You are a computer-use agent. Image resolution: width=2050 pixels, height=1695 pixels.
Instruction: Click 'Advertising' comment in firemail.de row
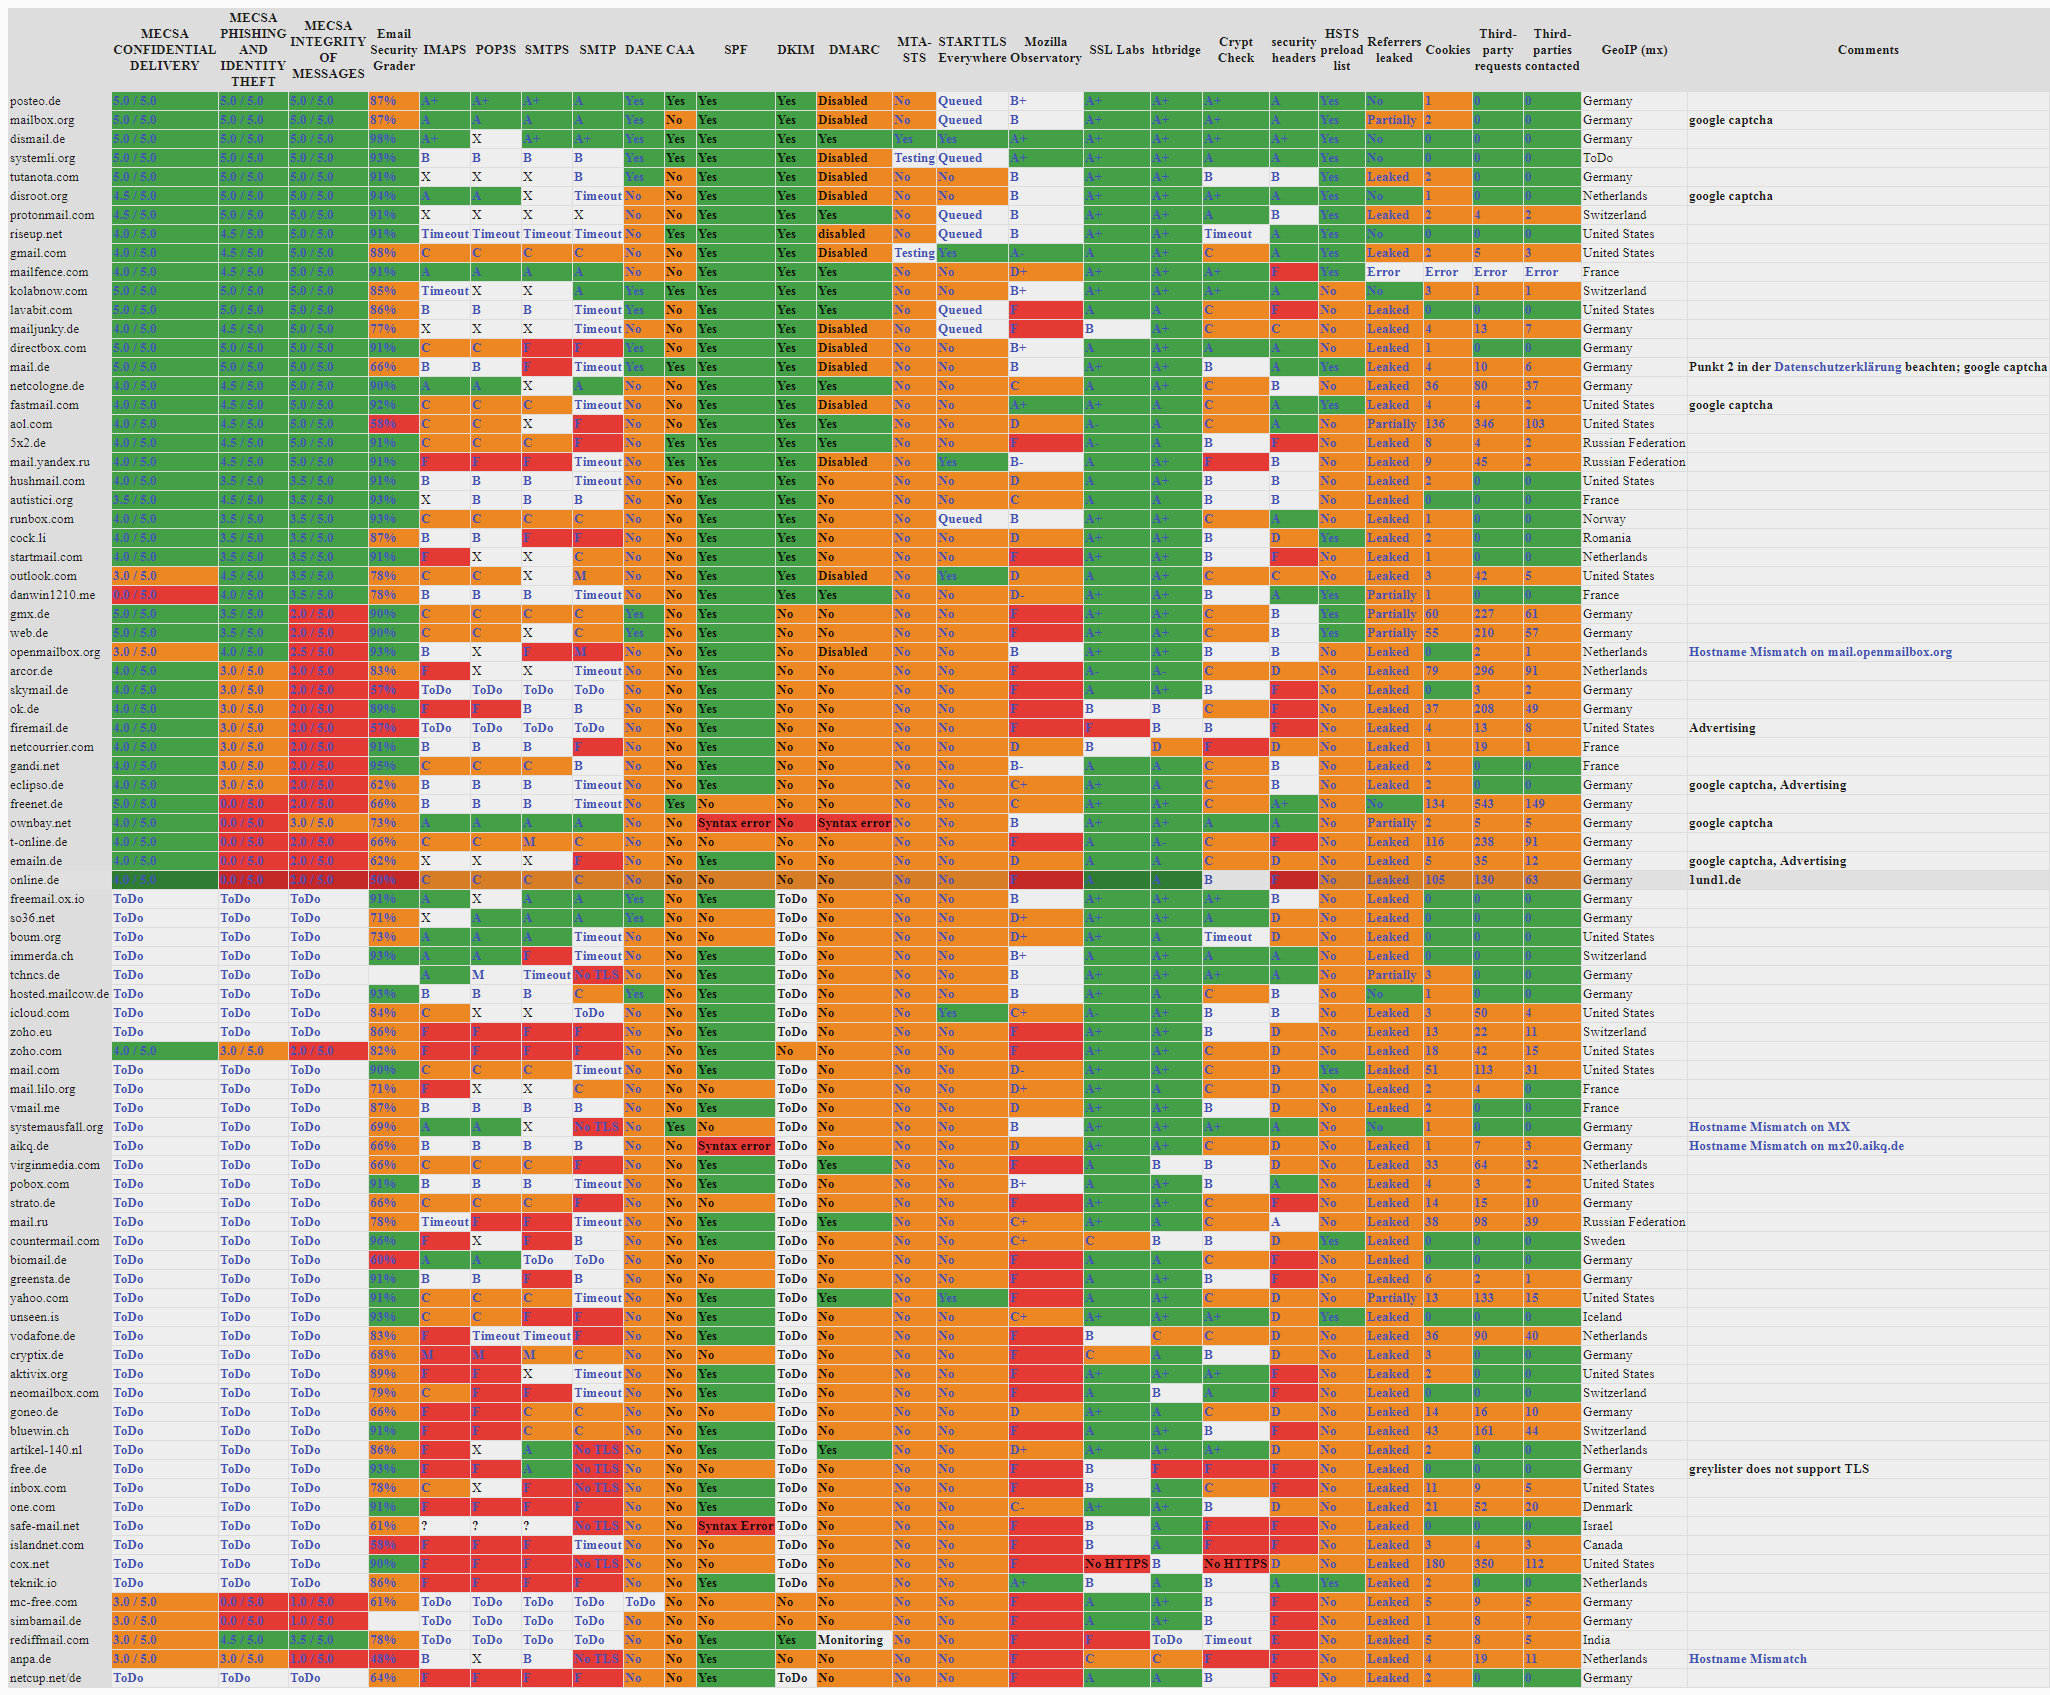click(1722, 728)
